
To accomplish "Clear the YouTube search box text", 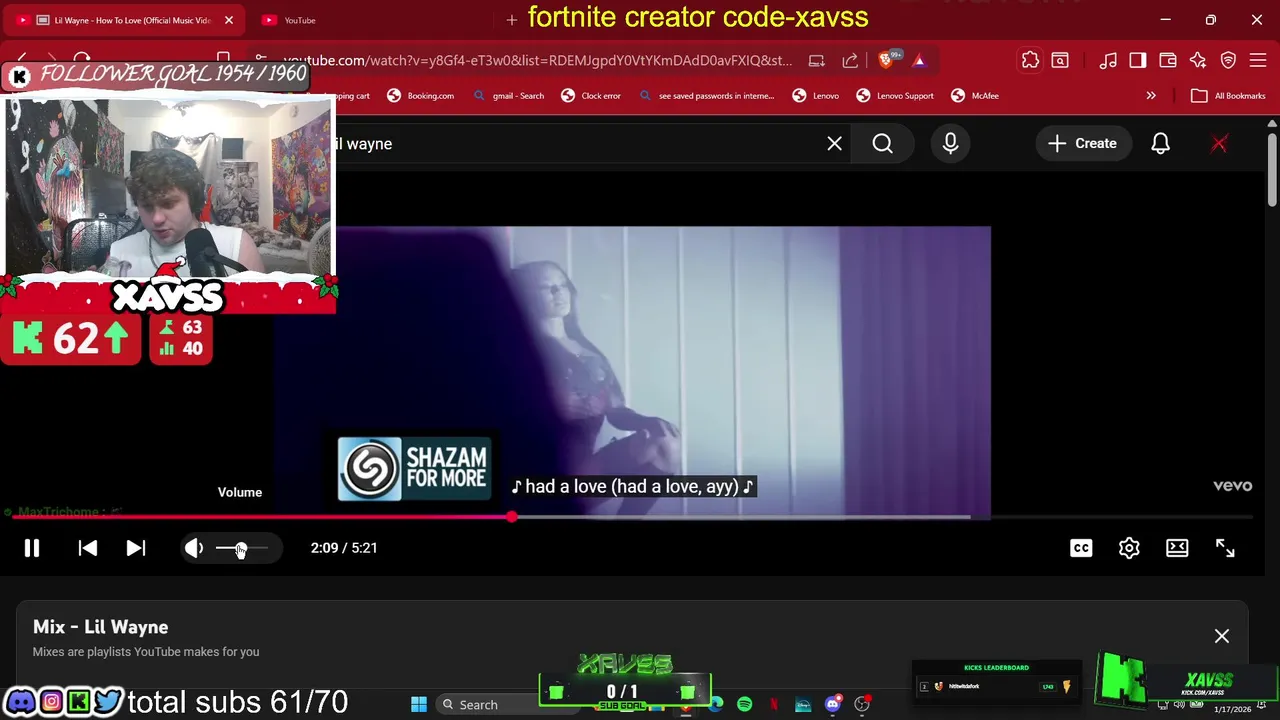I will coord(834,144).
